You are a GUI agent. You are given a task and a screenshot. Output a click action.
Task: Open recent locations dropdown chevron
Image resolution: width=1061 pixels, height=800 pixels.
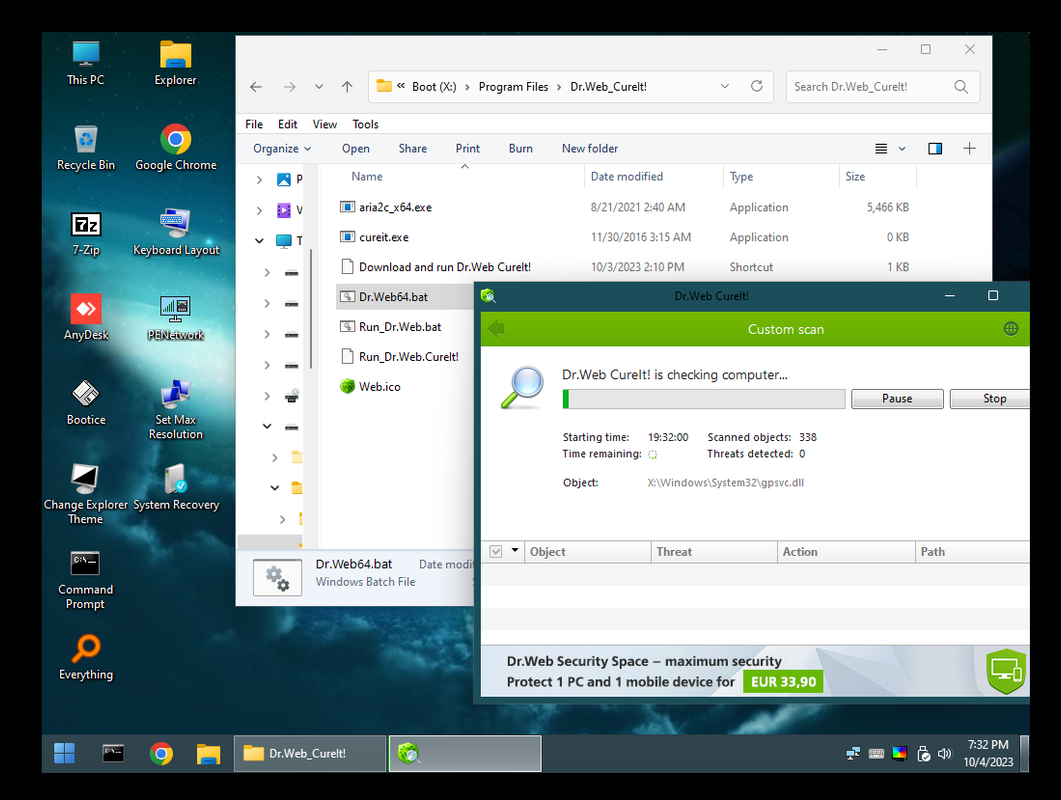tap(319, 87)
